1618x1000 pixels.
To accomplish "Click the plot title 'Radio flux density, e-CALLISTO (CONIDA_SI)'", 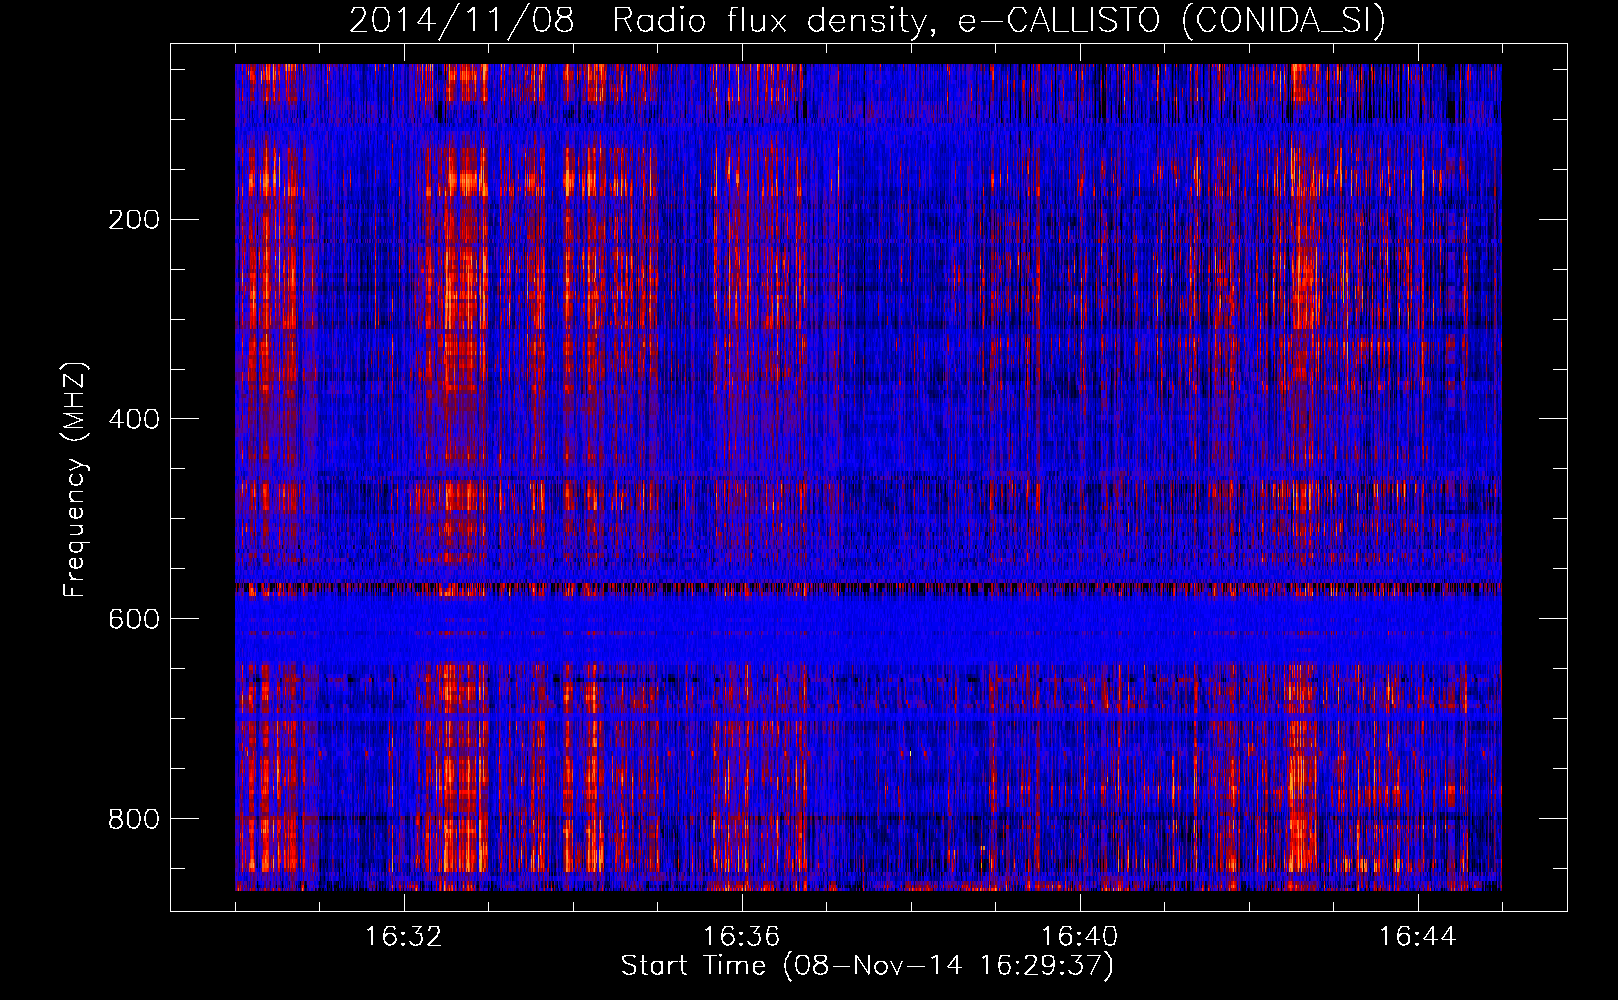I will 999,20.
